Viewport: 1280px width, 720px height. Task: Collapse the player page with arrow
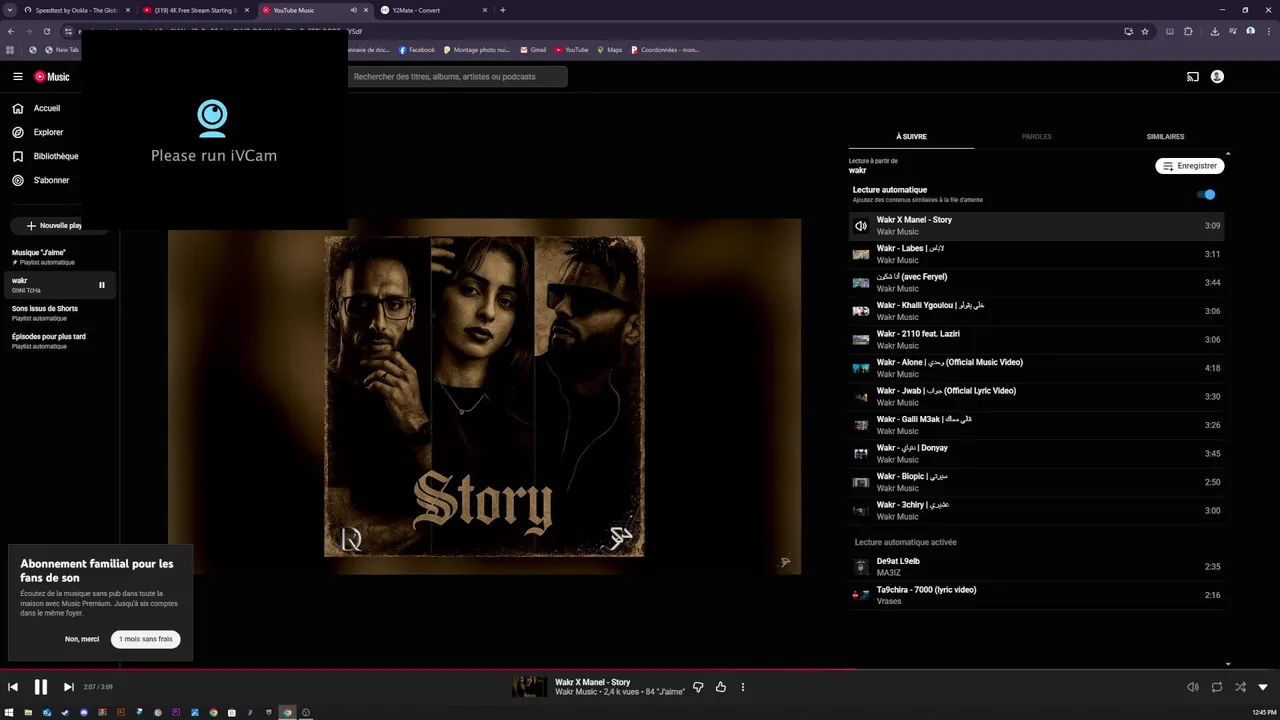coord(1263,687)
